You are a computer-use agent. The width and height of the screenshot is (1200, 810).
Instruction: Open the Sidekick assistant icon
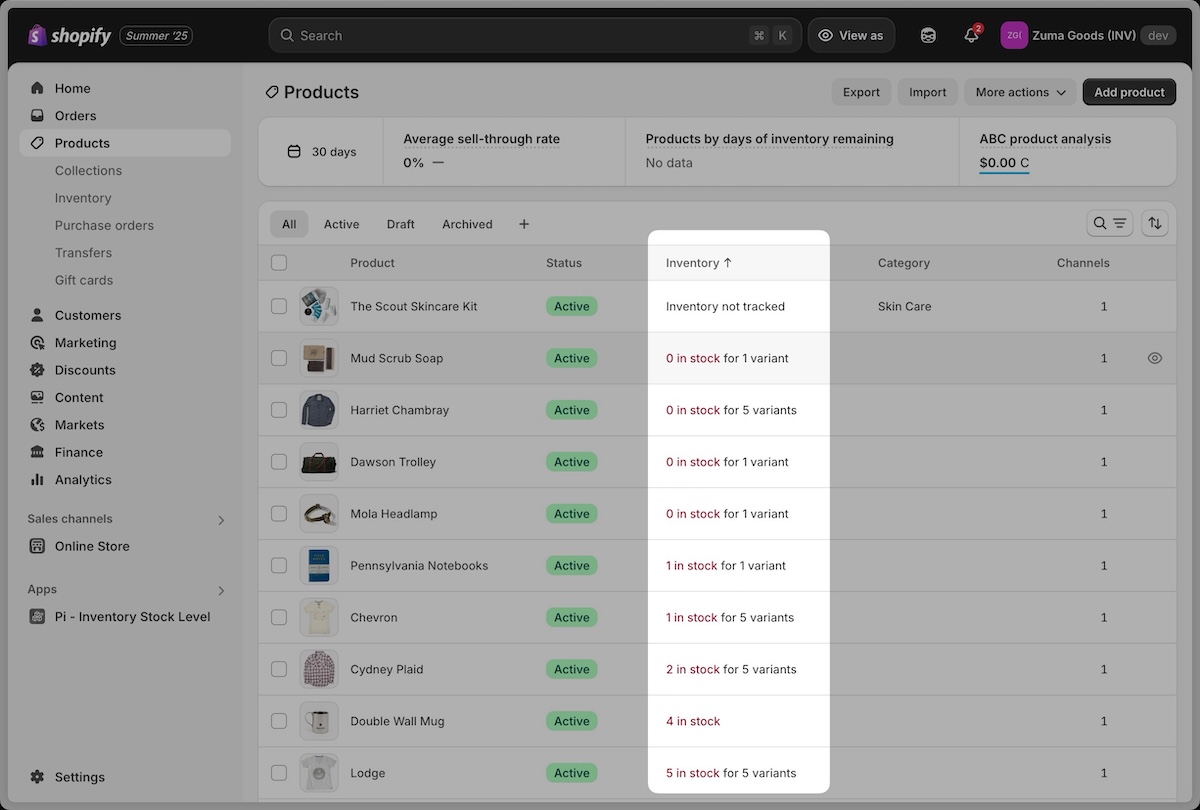click(x=928, y=35)
